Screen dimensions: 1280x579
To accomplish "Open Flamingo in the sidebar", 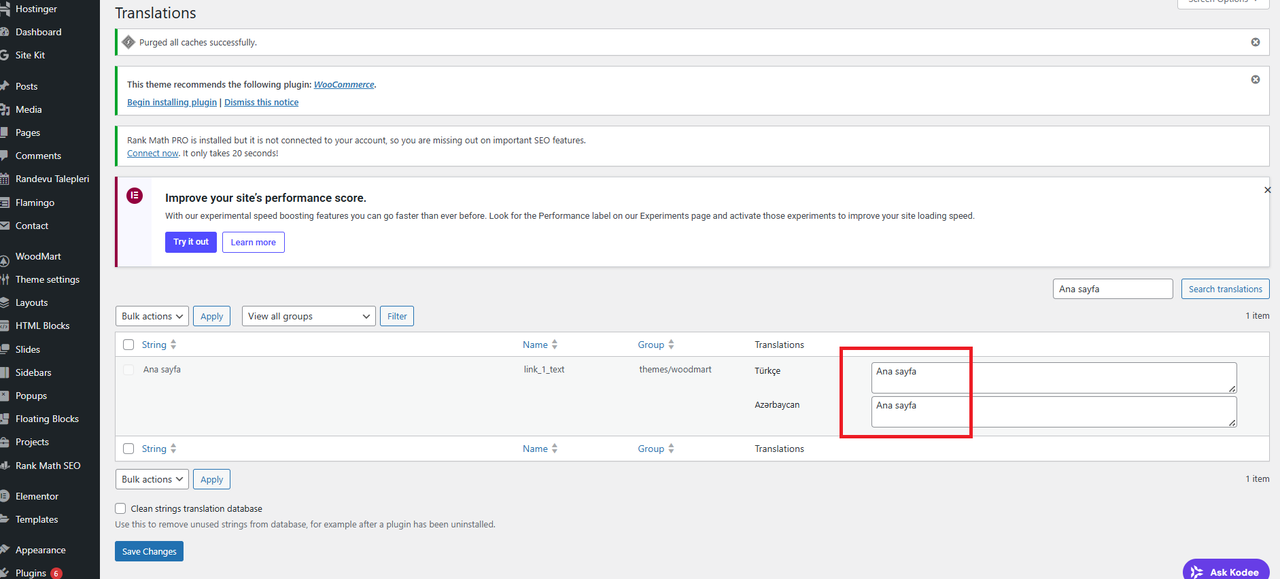I will pos(35,202).
